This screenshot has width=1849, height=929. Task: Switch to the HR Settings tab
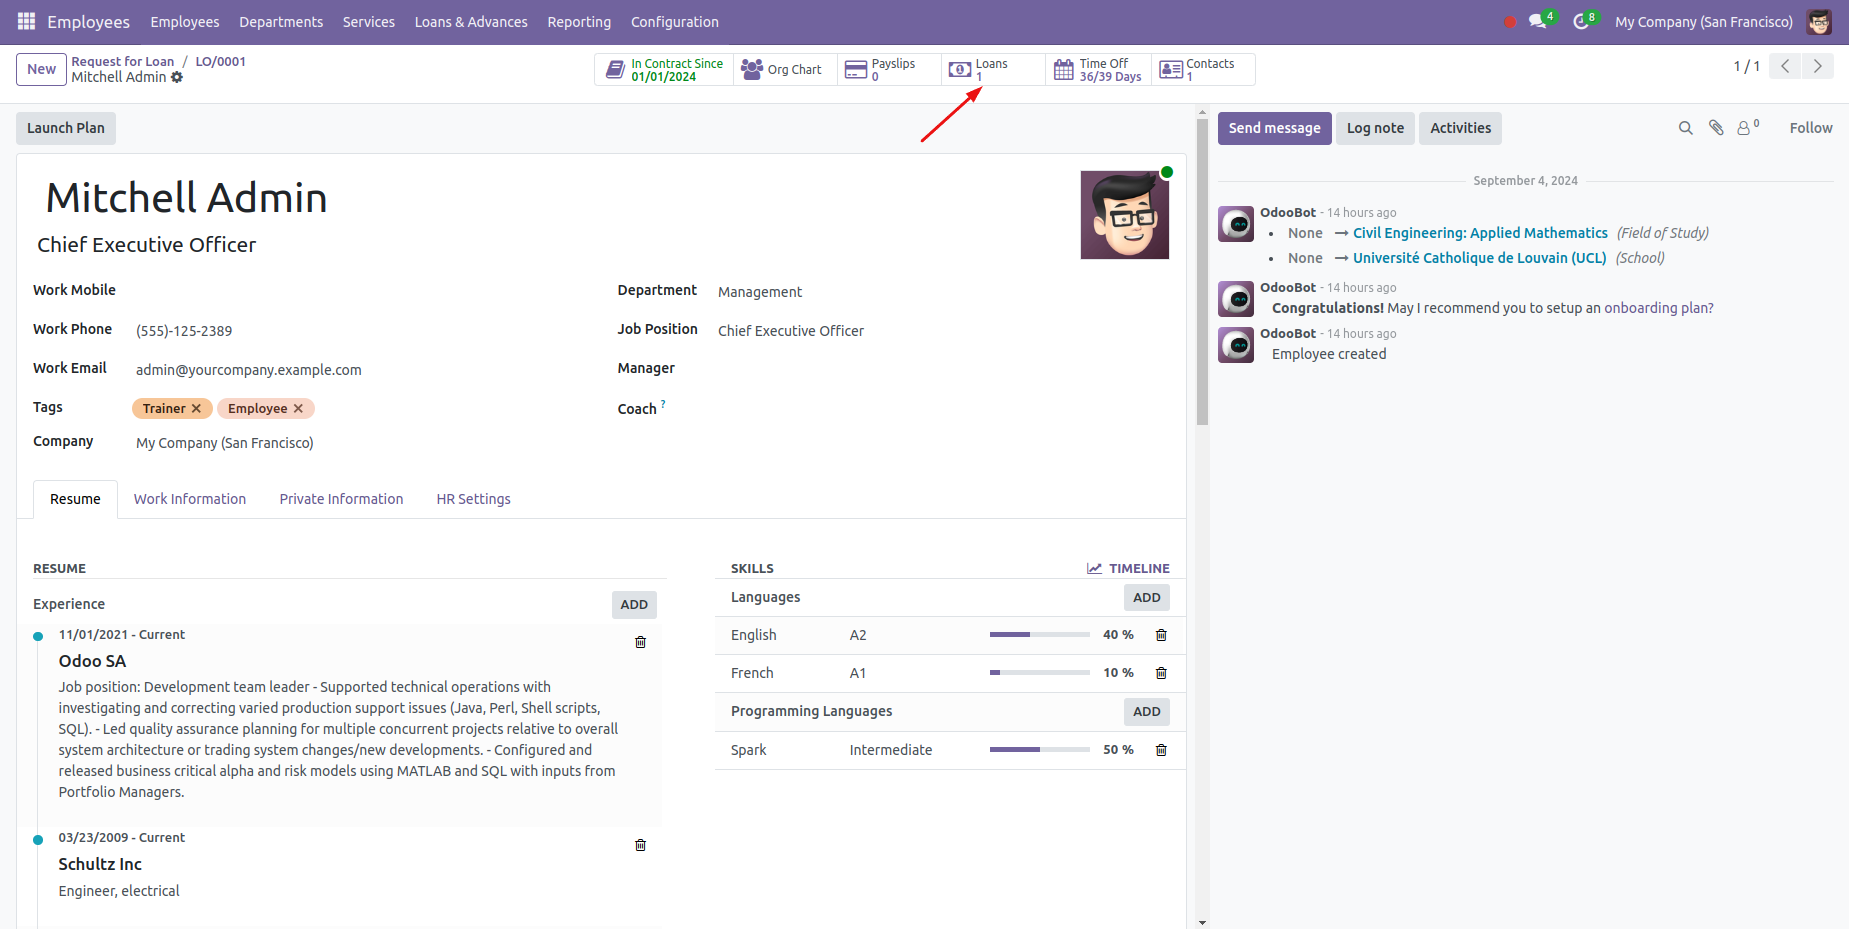[473, 499]
